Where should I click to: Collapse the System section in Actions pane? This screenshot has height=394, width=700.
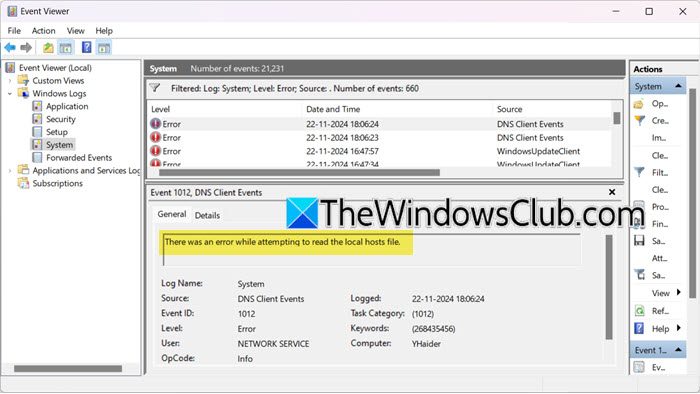(x=679, y=86)
